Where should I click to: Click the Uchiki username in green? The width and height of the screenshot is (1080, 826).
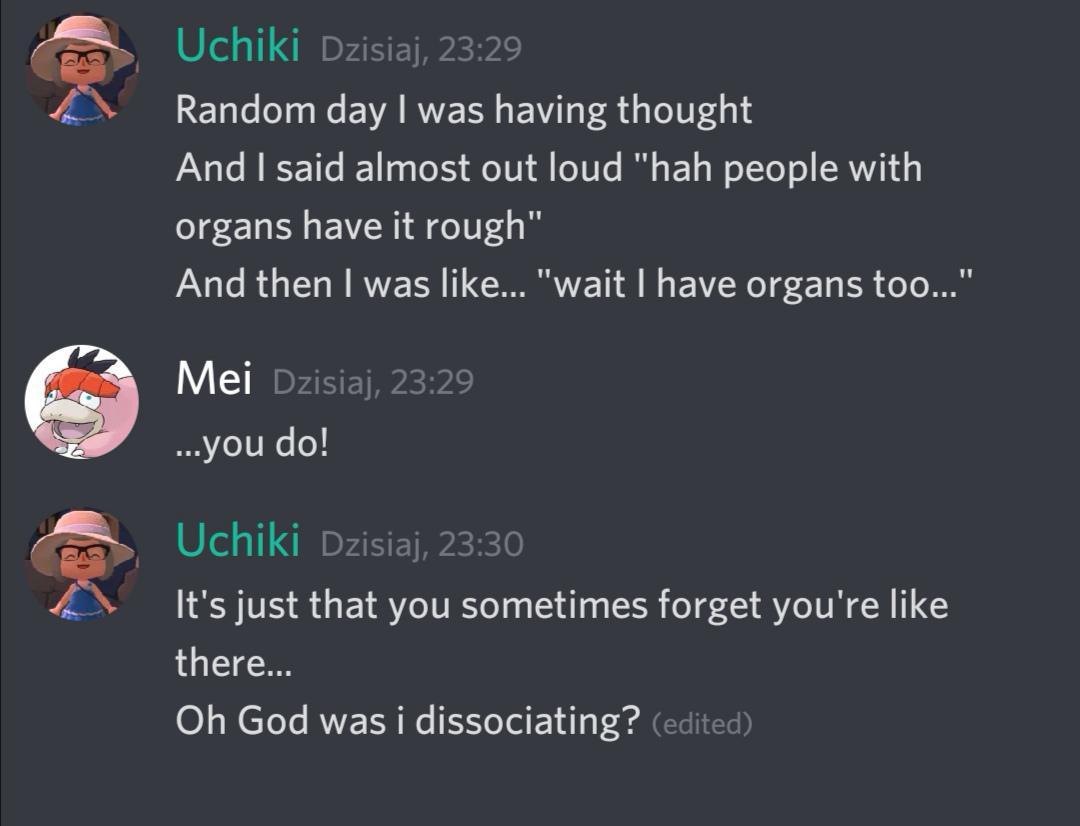pyautogui.click(x=238, y=43)
